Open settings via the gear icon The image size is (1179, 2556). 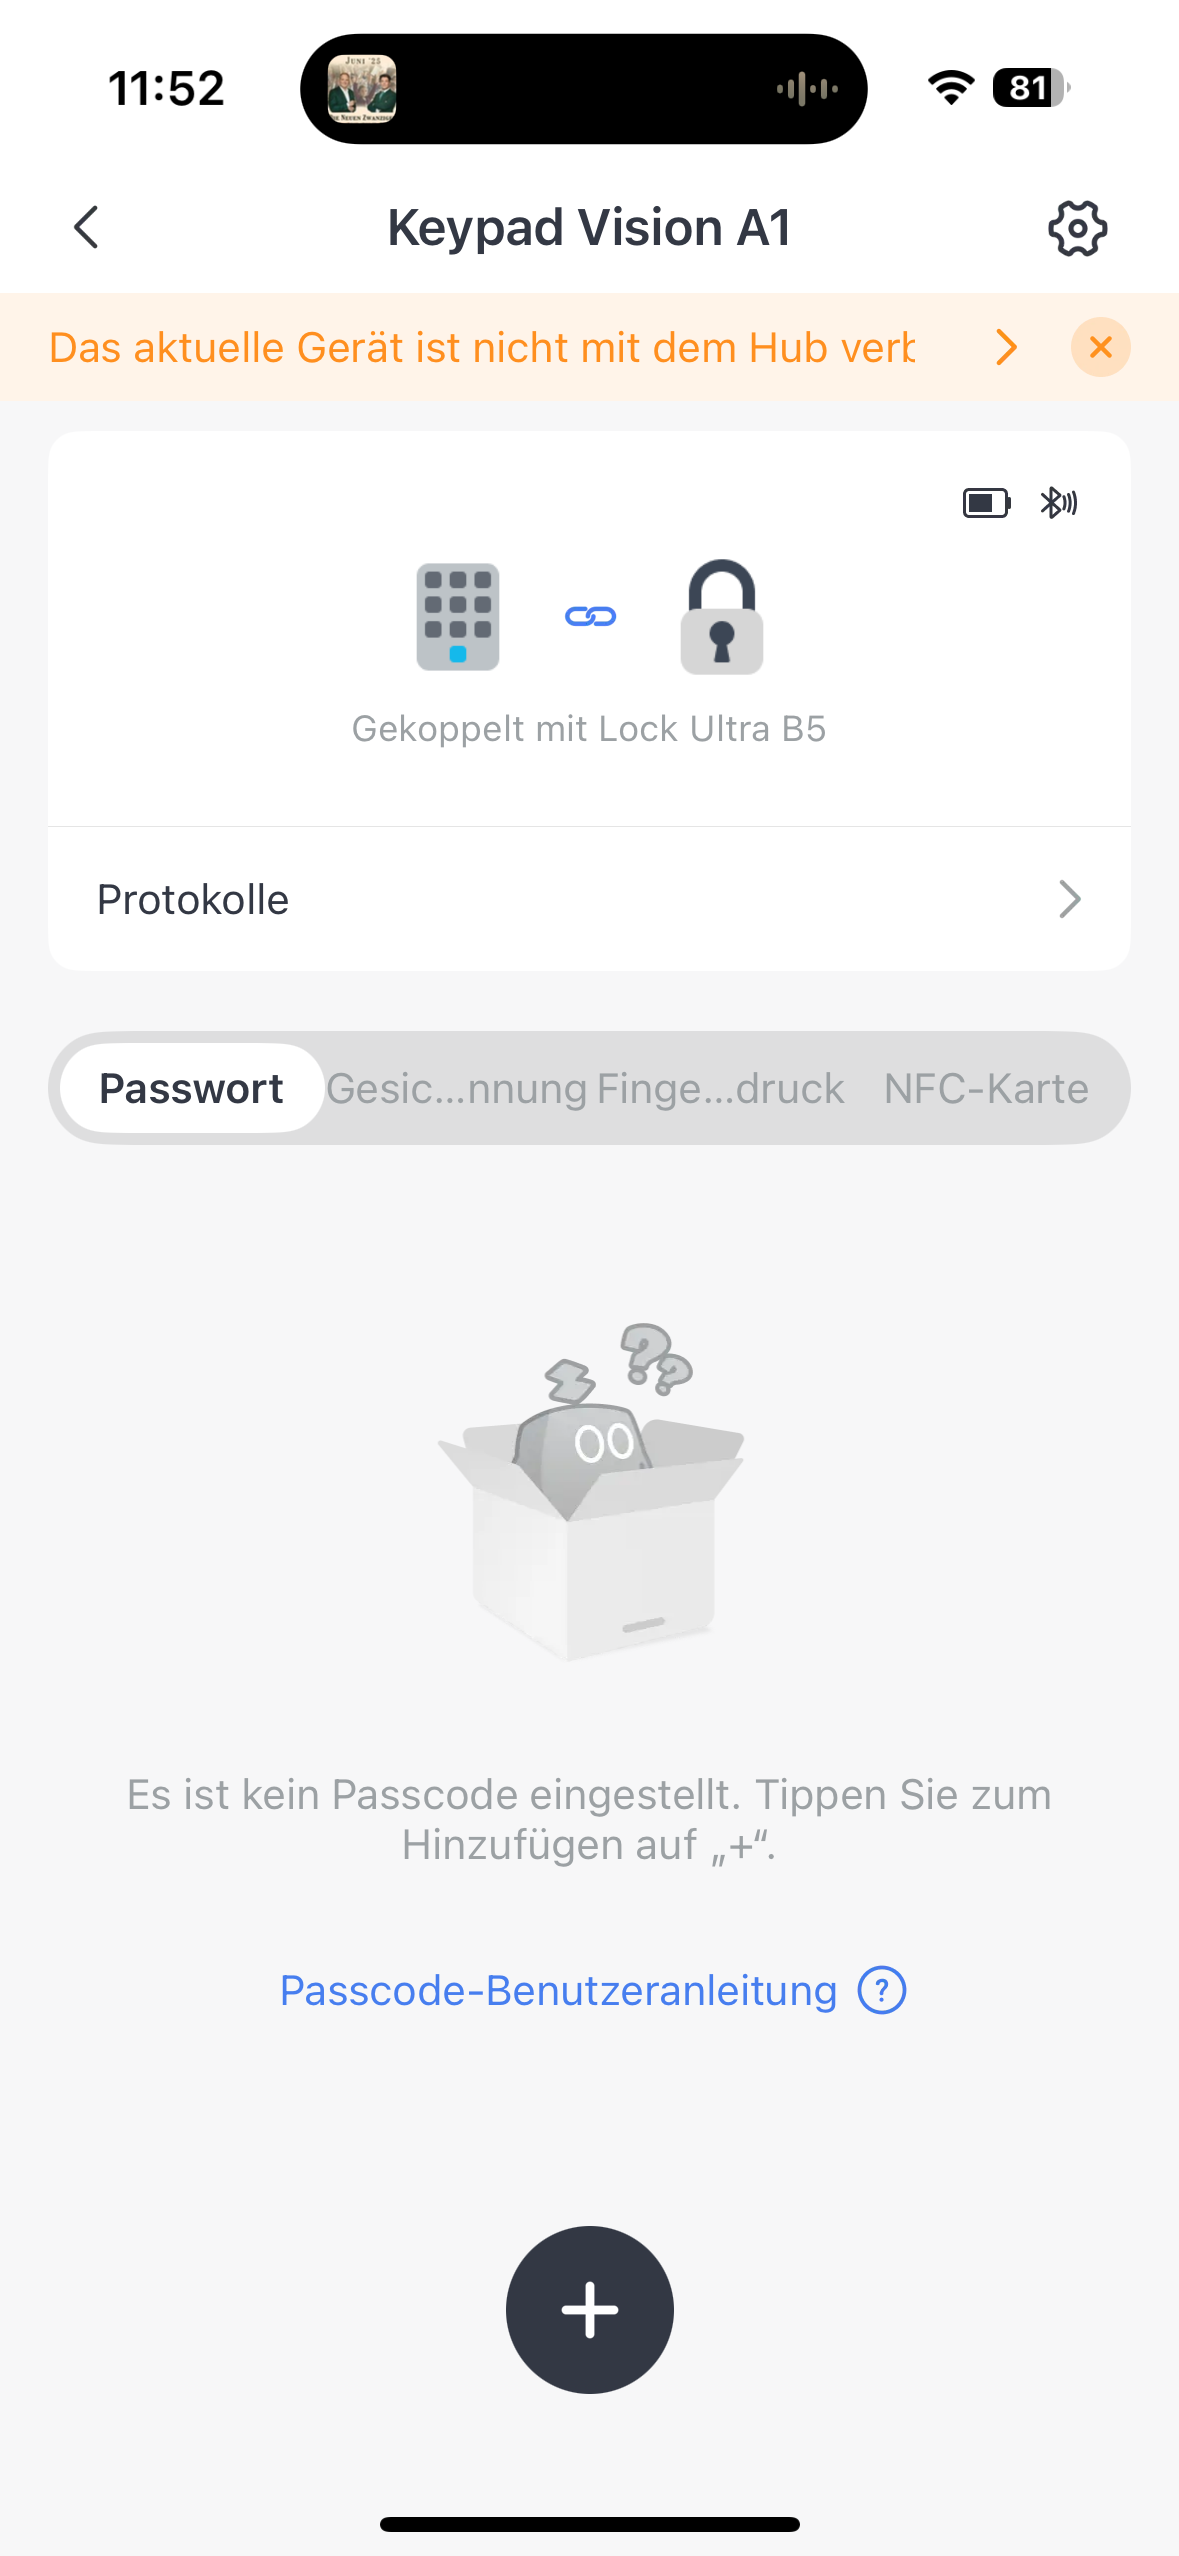click(1077, 229)
